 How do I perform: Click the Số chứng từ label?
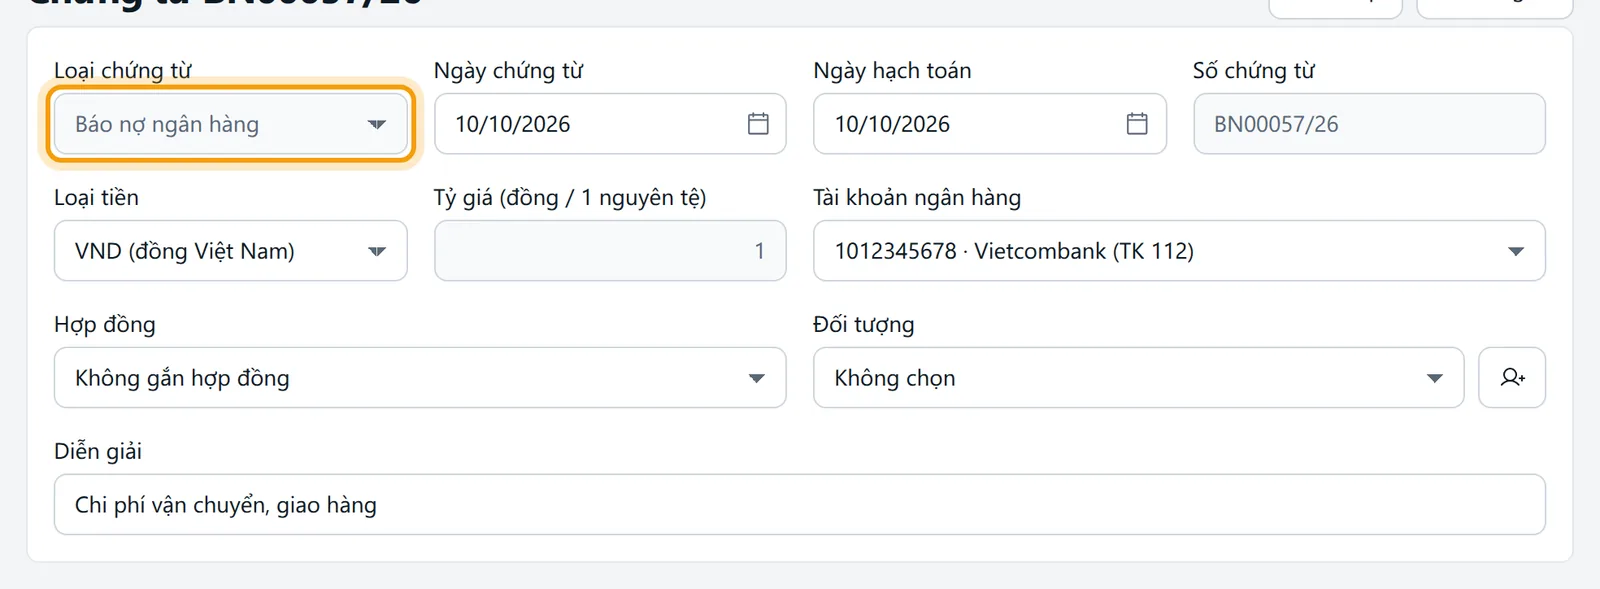[1254, 71]
